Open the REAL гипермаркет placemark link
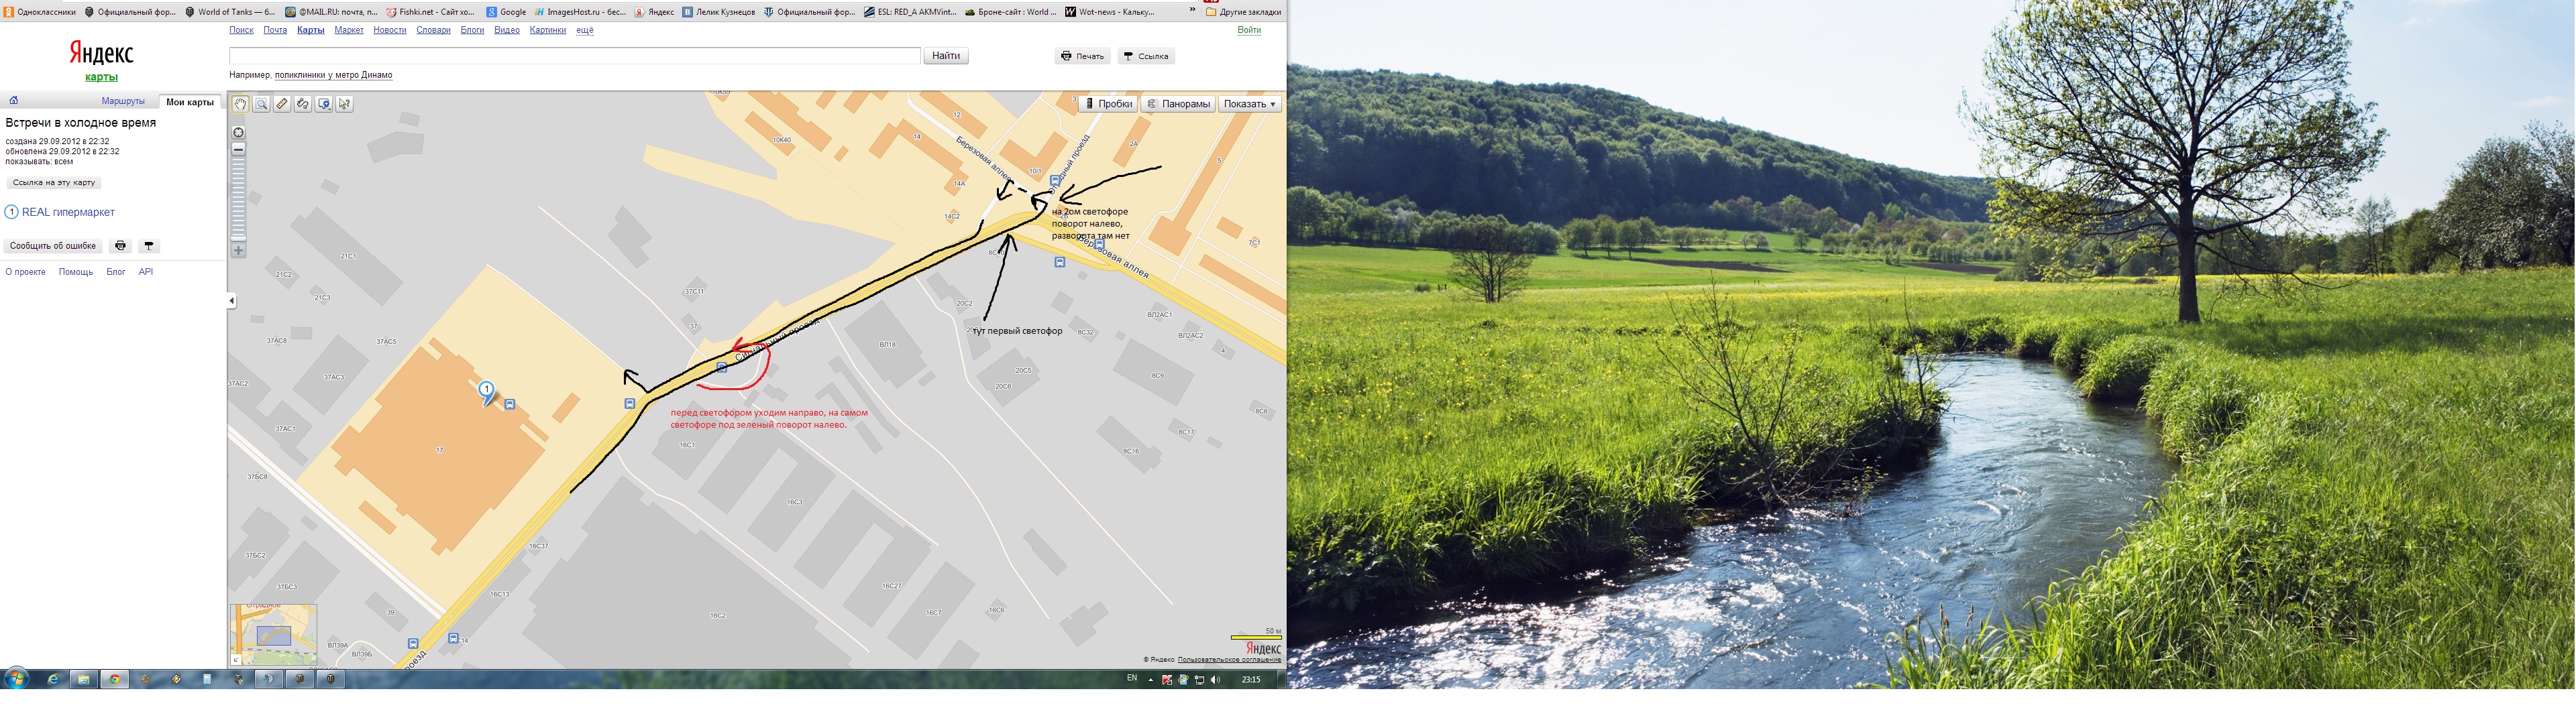 pyautogui.click(x=68, y=212)
